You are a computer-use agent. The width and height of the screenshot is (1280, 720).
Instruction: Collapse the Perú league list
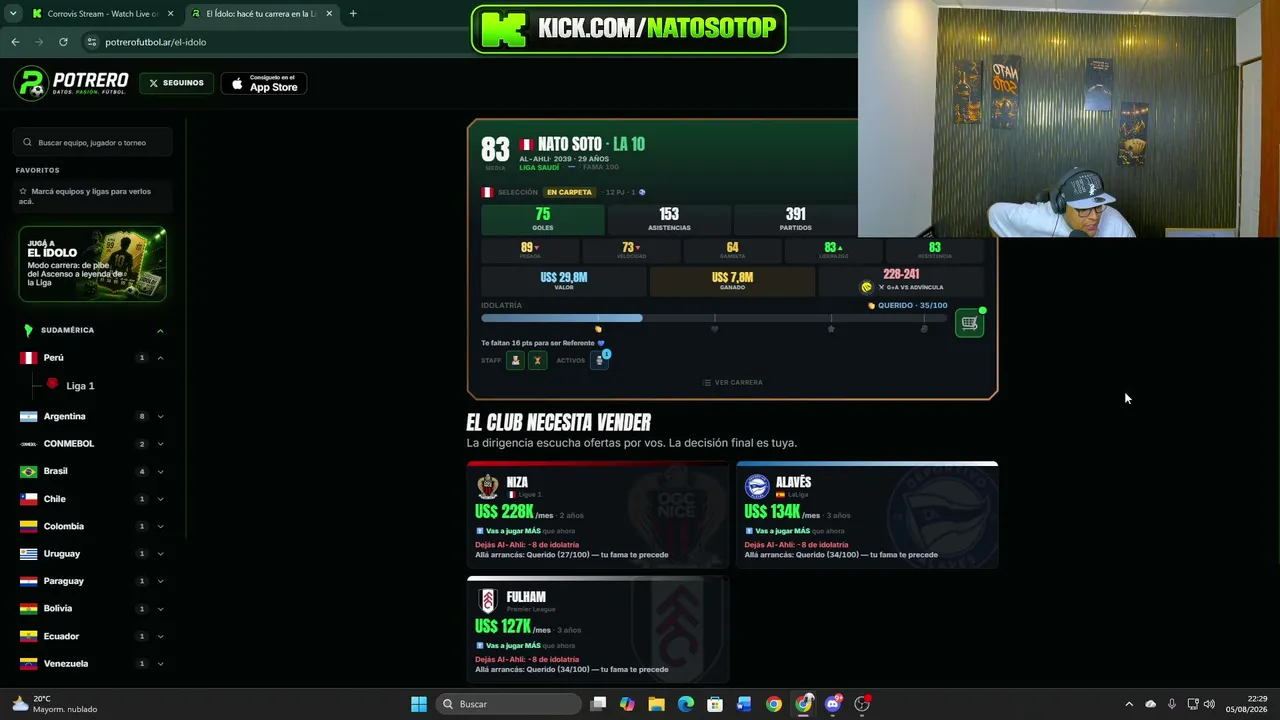coord(160,358)
